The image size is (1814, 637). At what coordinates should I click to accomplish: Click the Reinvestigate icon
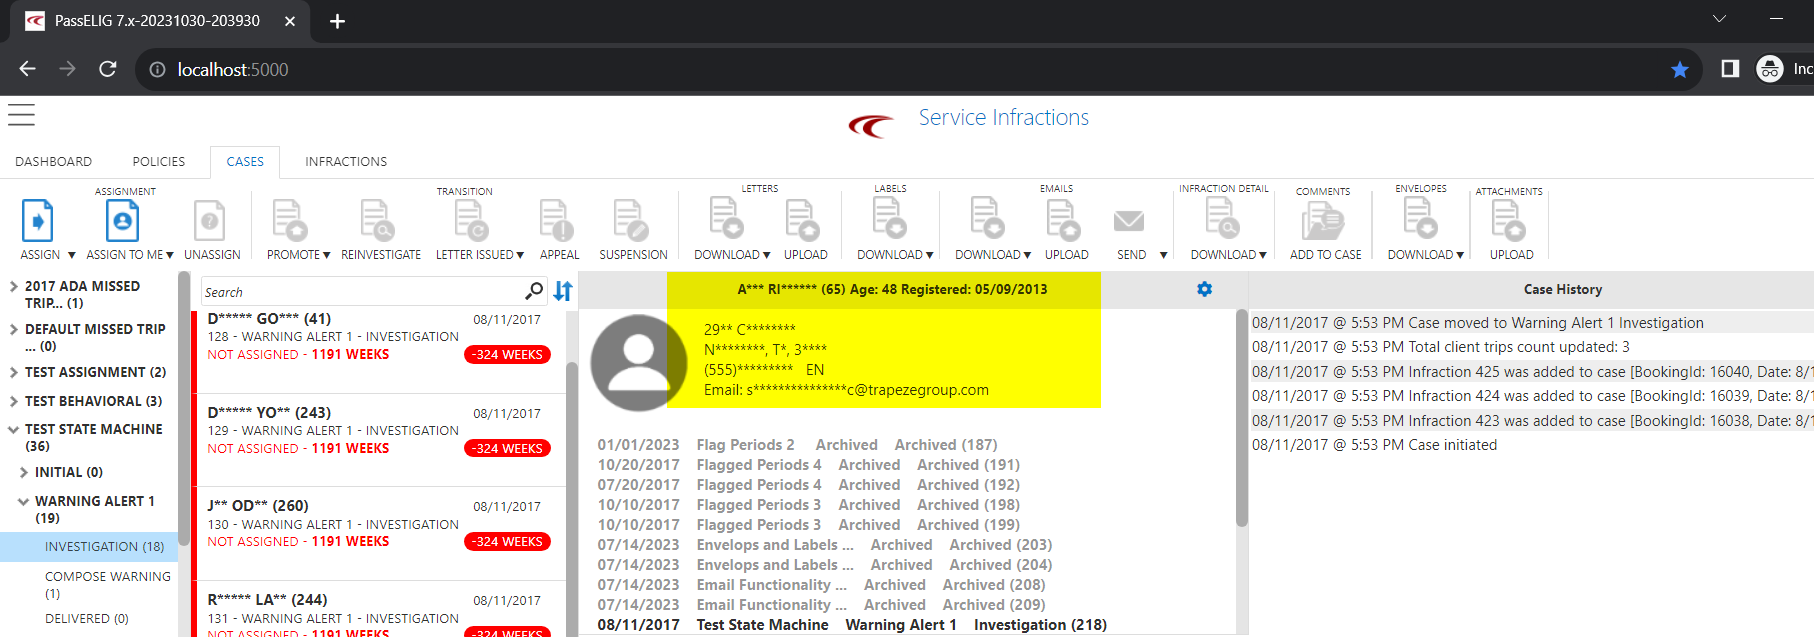click(x=379, y=221)
